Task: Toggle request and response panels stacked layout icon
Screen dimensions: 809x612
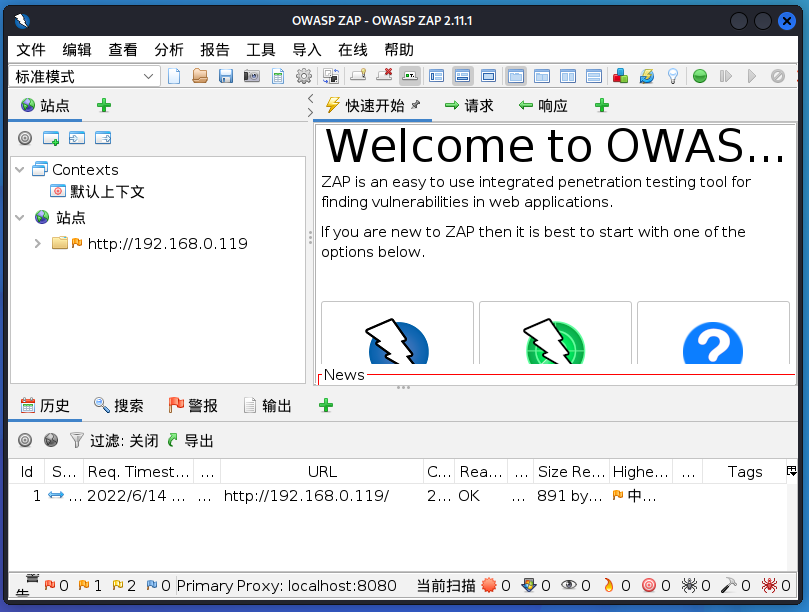Action: [594, 76]
